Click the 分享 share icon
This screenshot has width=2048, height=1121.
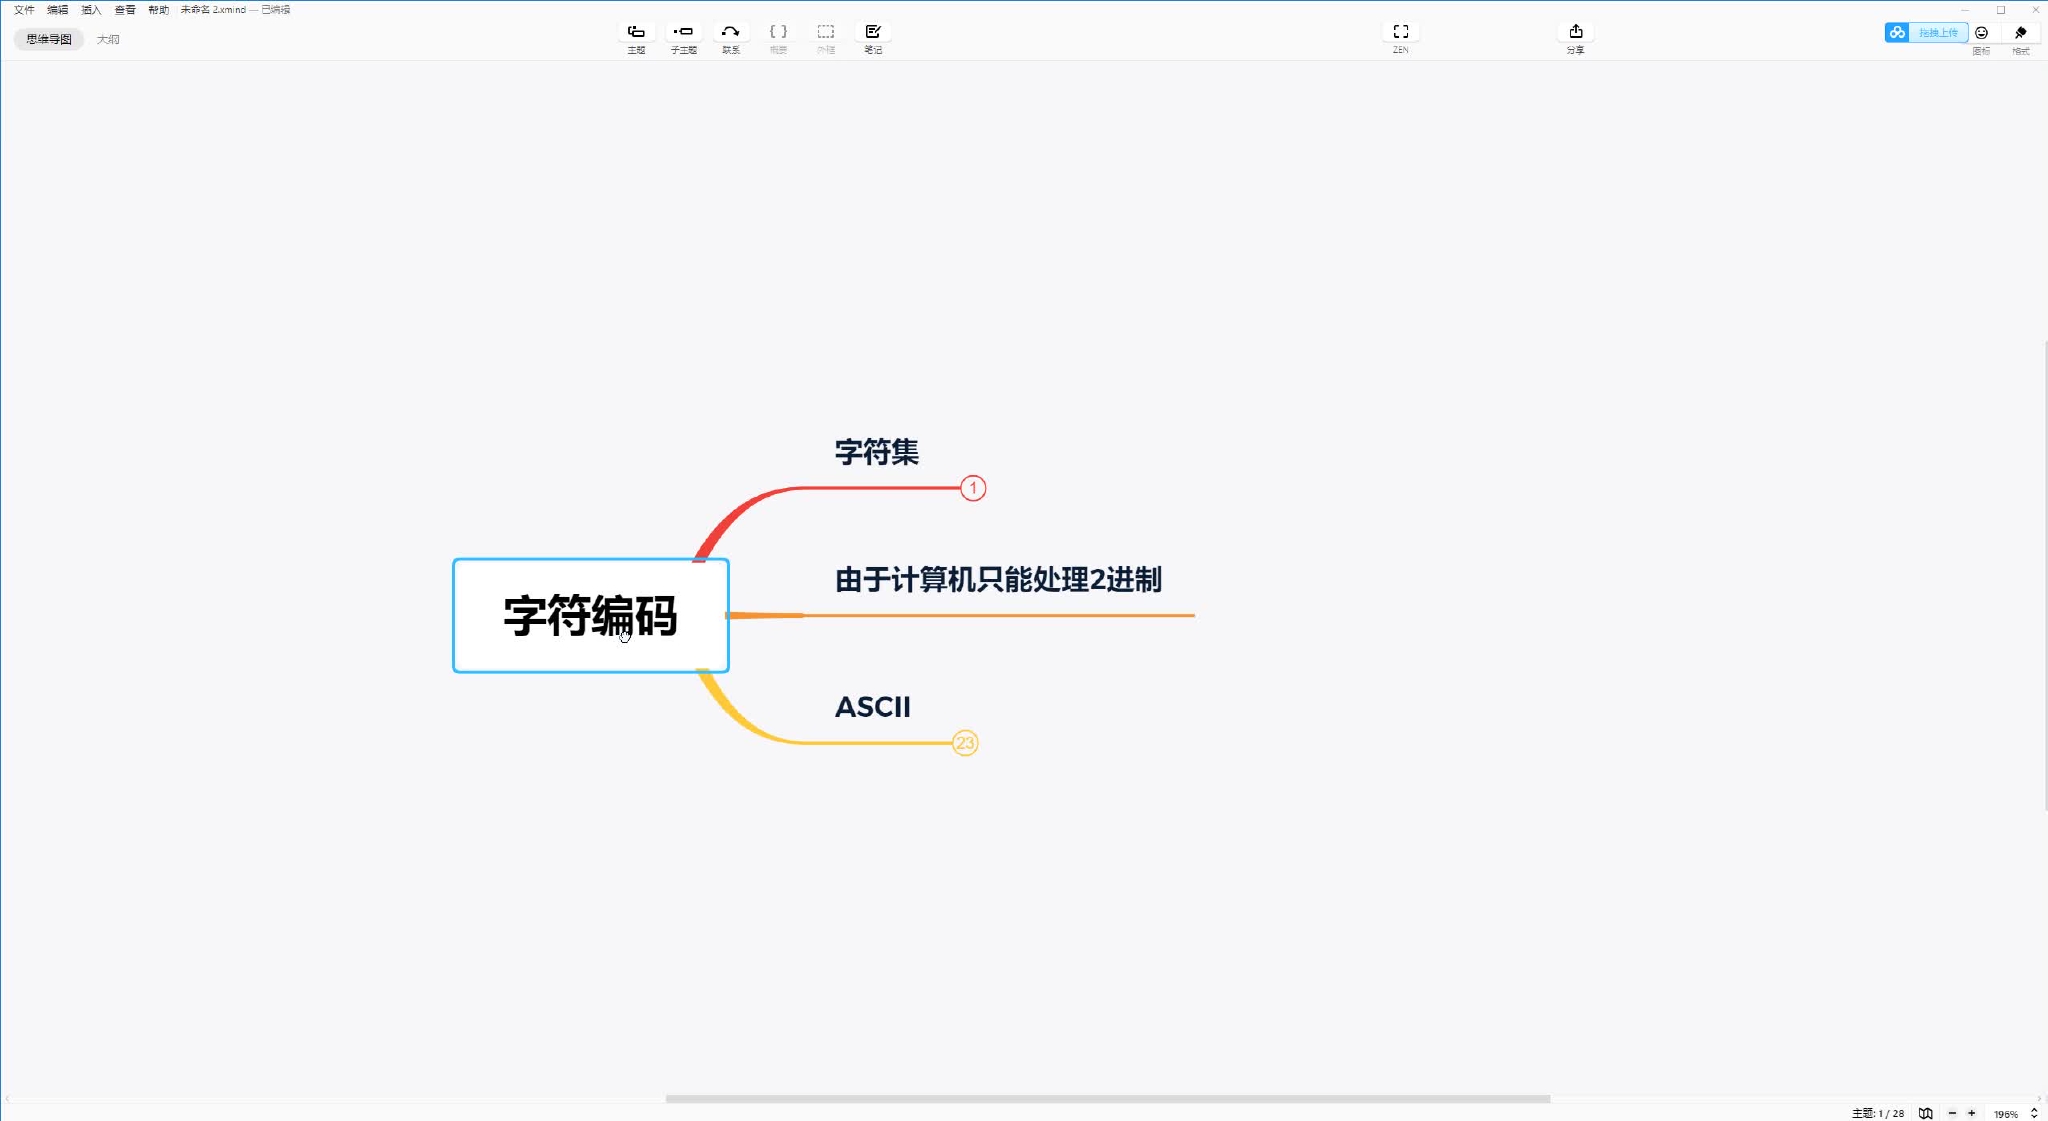click(x=1576, y=32)
